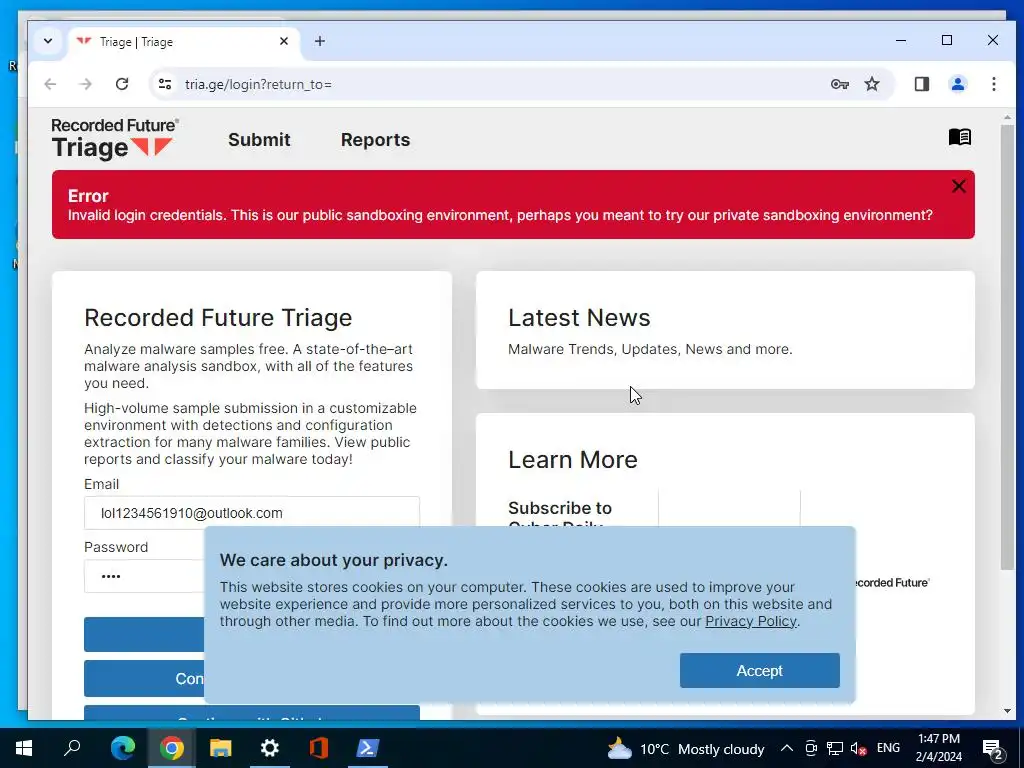Open Windows taskbar search
1024x768 pixels.
[72, 748]
